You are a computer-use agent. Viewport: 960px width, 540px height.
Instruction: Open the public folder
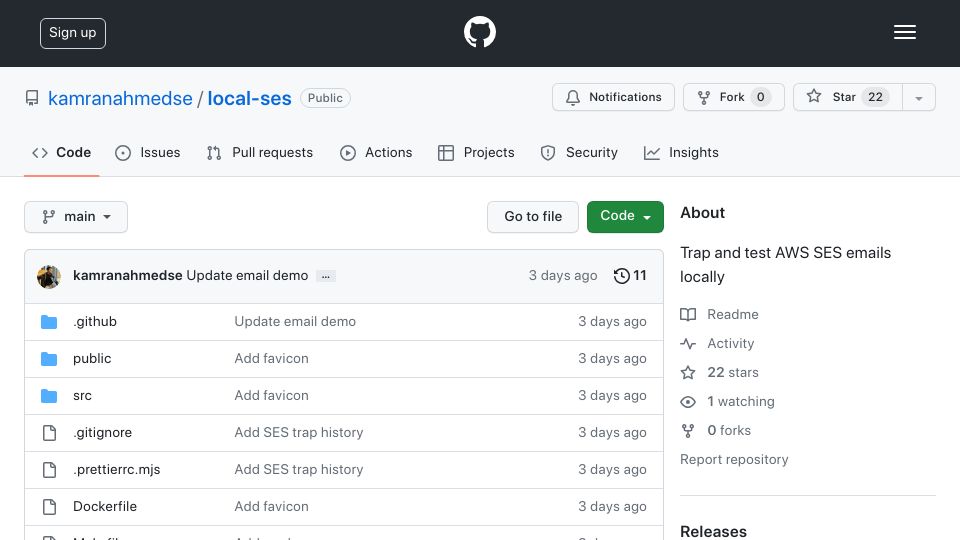(x=92, y=358)
